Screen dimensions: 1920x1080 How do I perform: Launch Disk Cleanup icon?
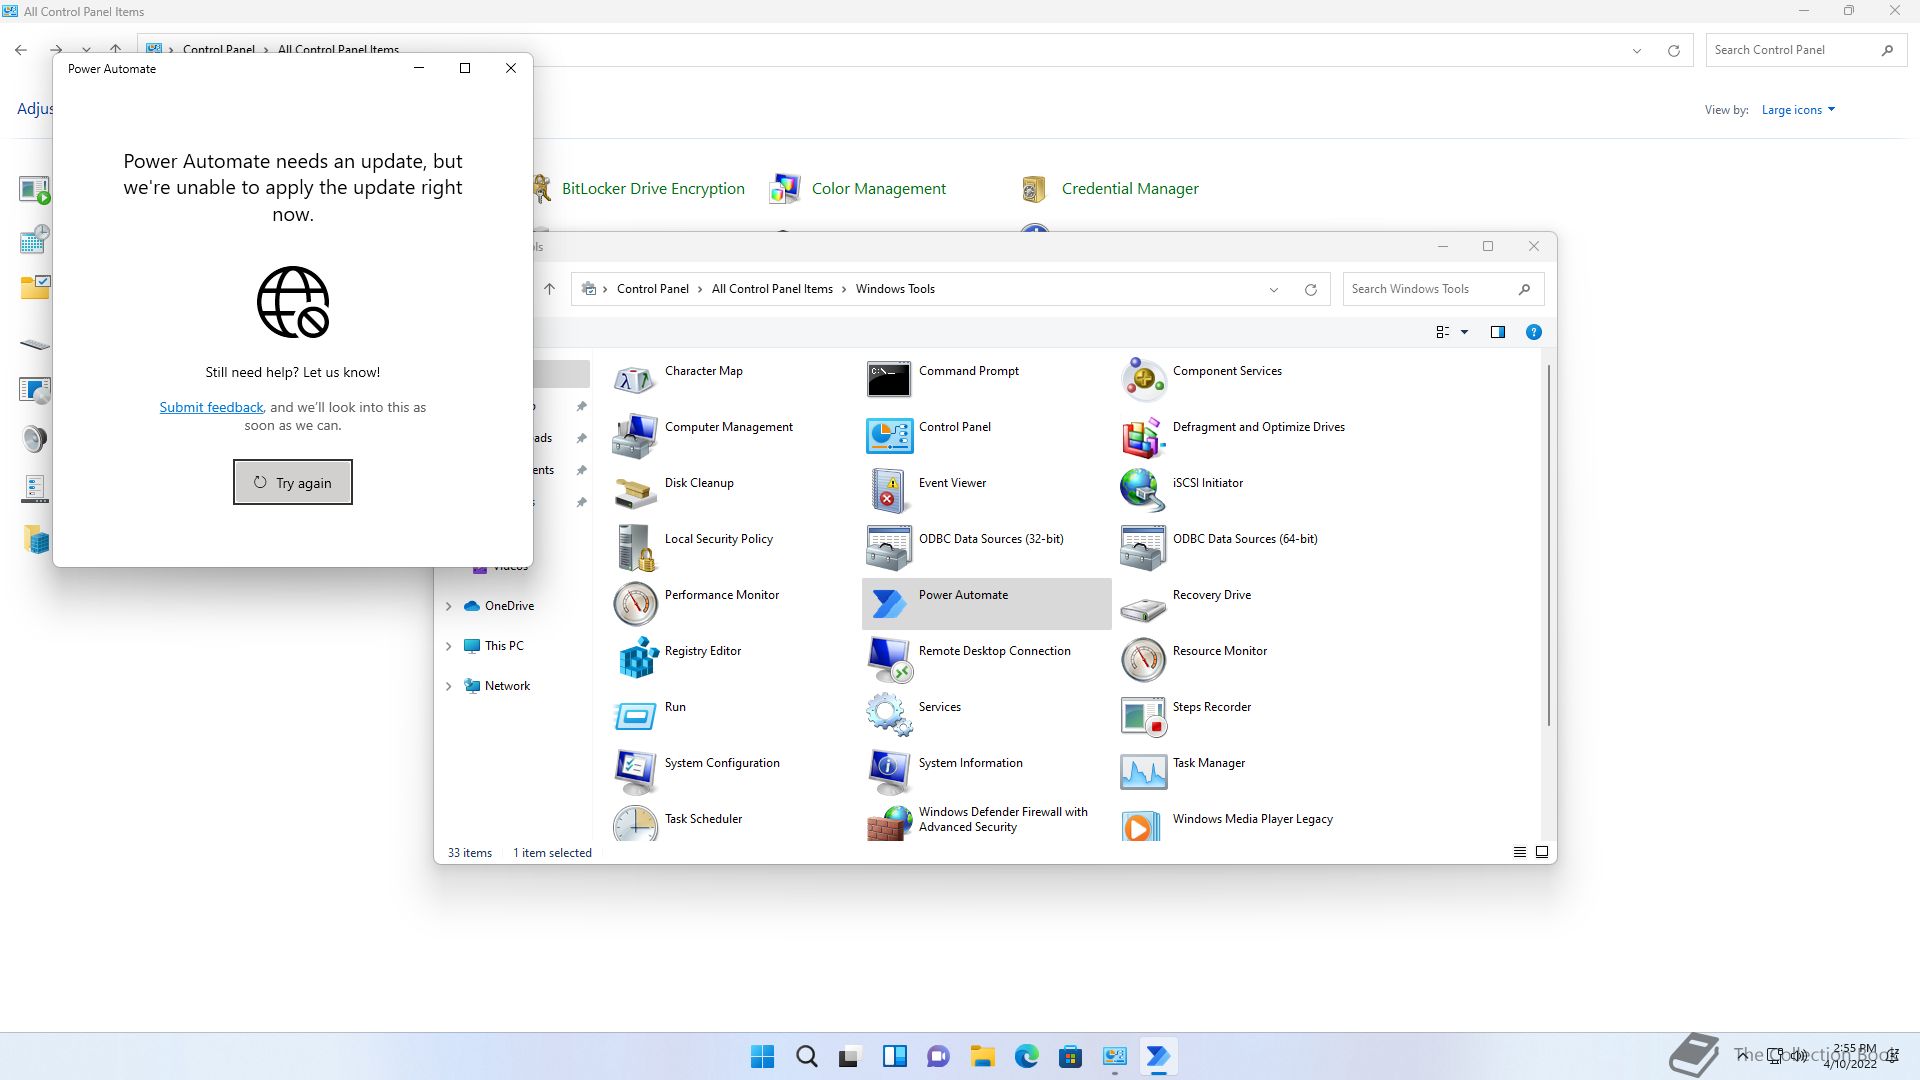pos(635,492)
